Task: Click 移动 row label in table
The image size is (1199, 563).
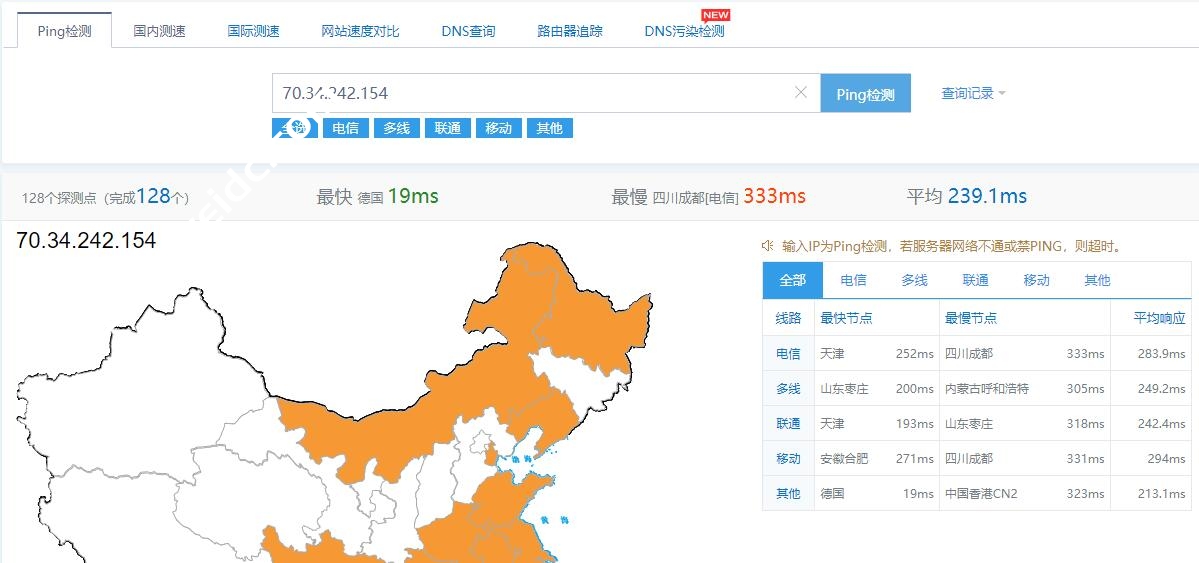Action: point(788,458)
